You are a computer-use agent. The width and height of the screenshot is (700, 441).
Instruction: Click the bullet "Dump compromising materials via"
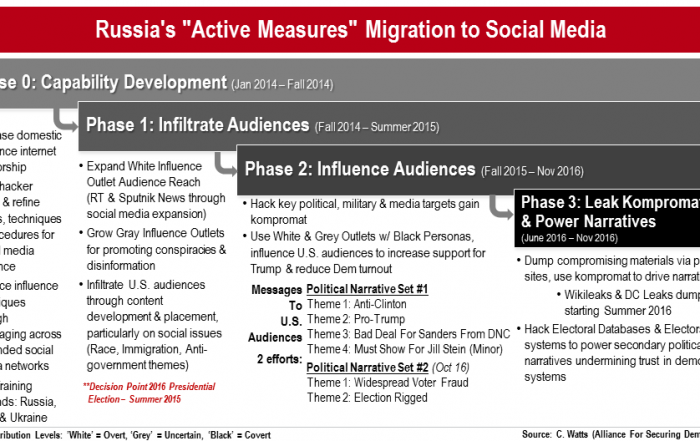point(608,261)
